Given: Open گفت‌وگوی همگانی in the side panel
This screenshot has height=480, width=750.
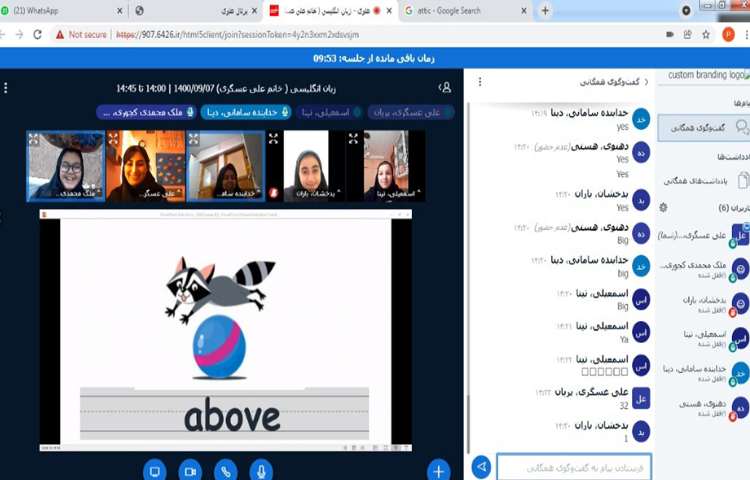Looking at the screenshot, I should pyautogui.click(x=703, y=128).
